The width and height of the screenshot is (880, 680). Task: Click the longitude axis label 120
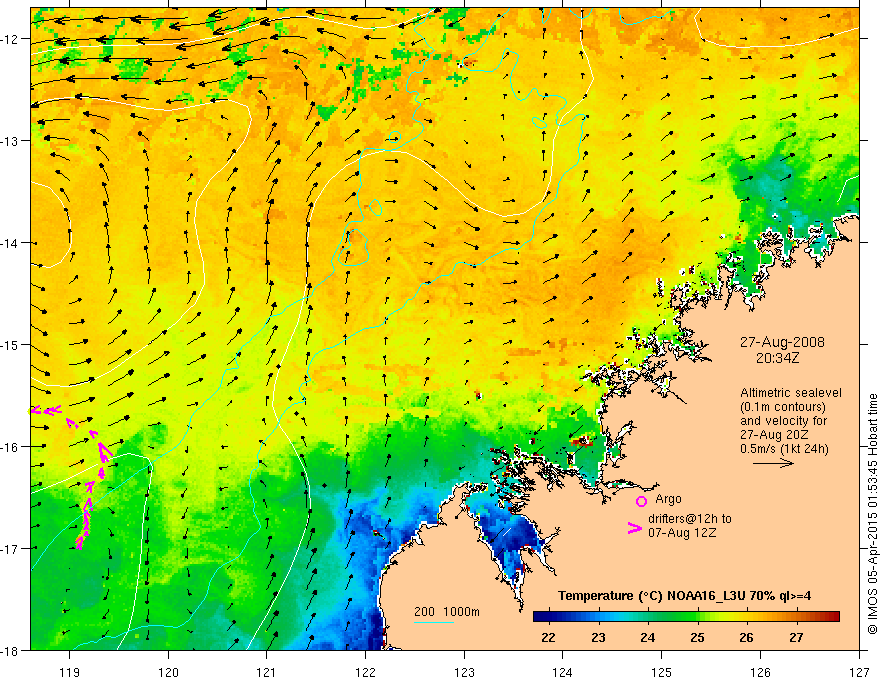[x=168, y=672]
